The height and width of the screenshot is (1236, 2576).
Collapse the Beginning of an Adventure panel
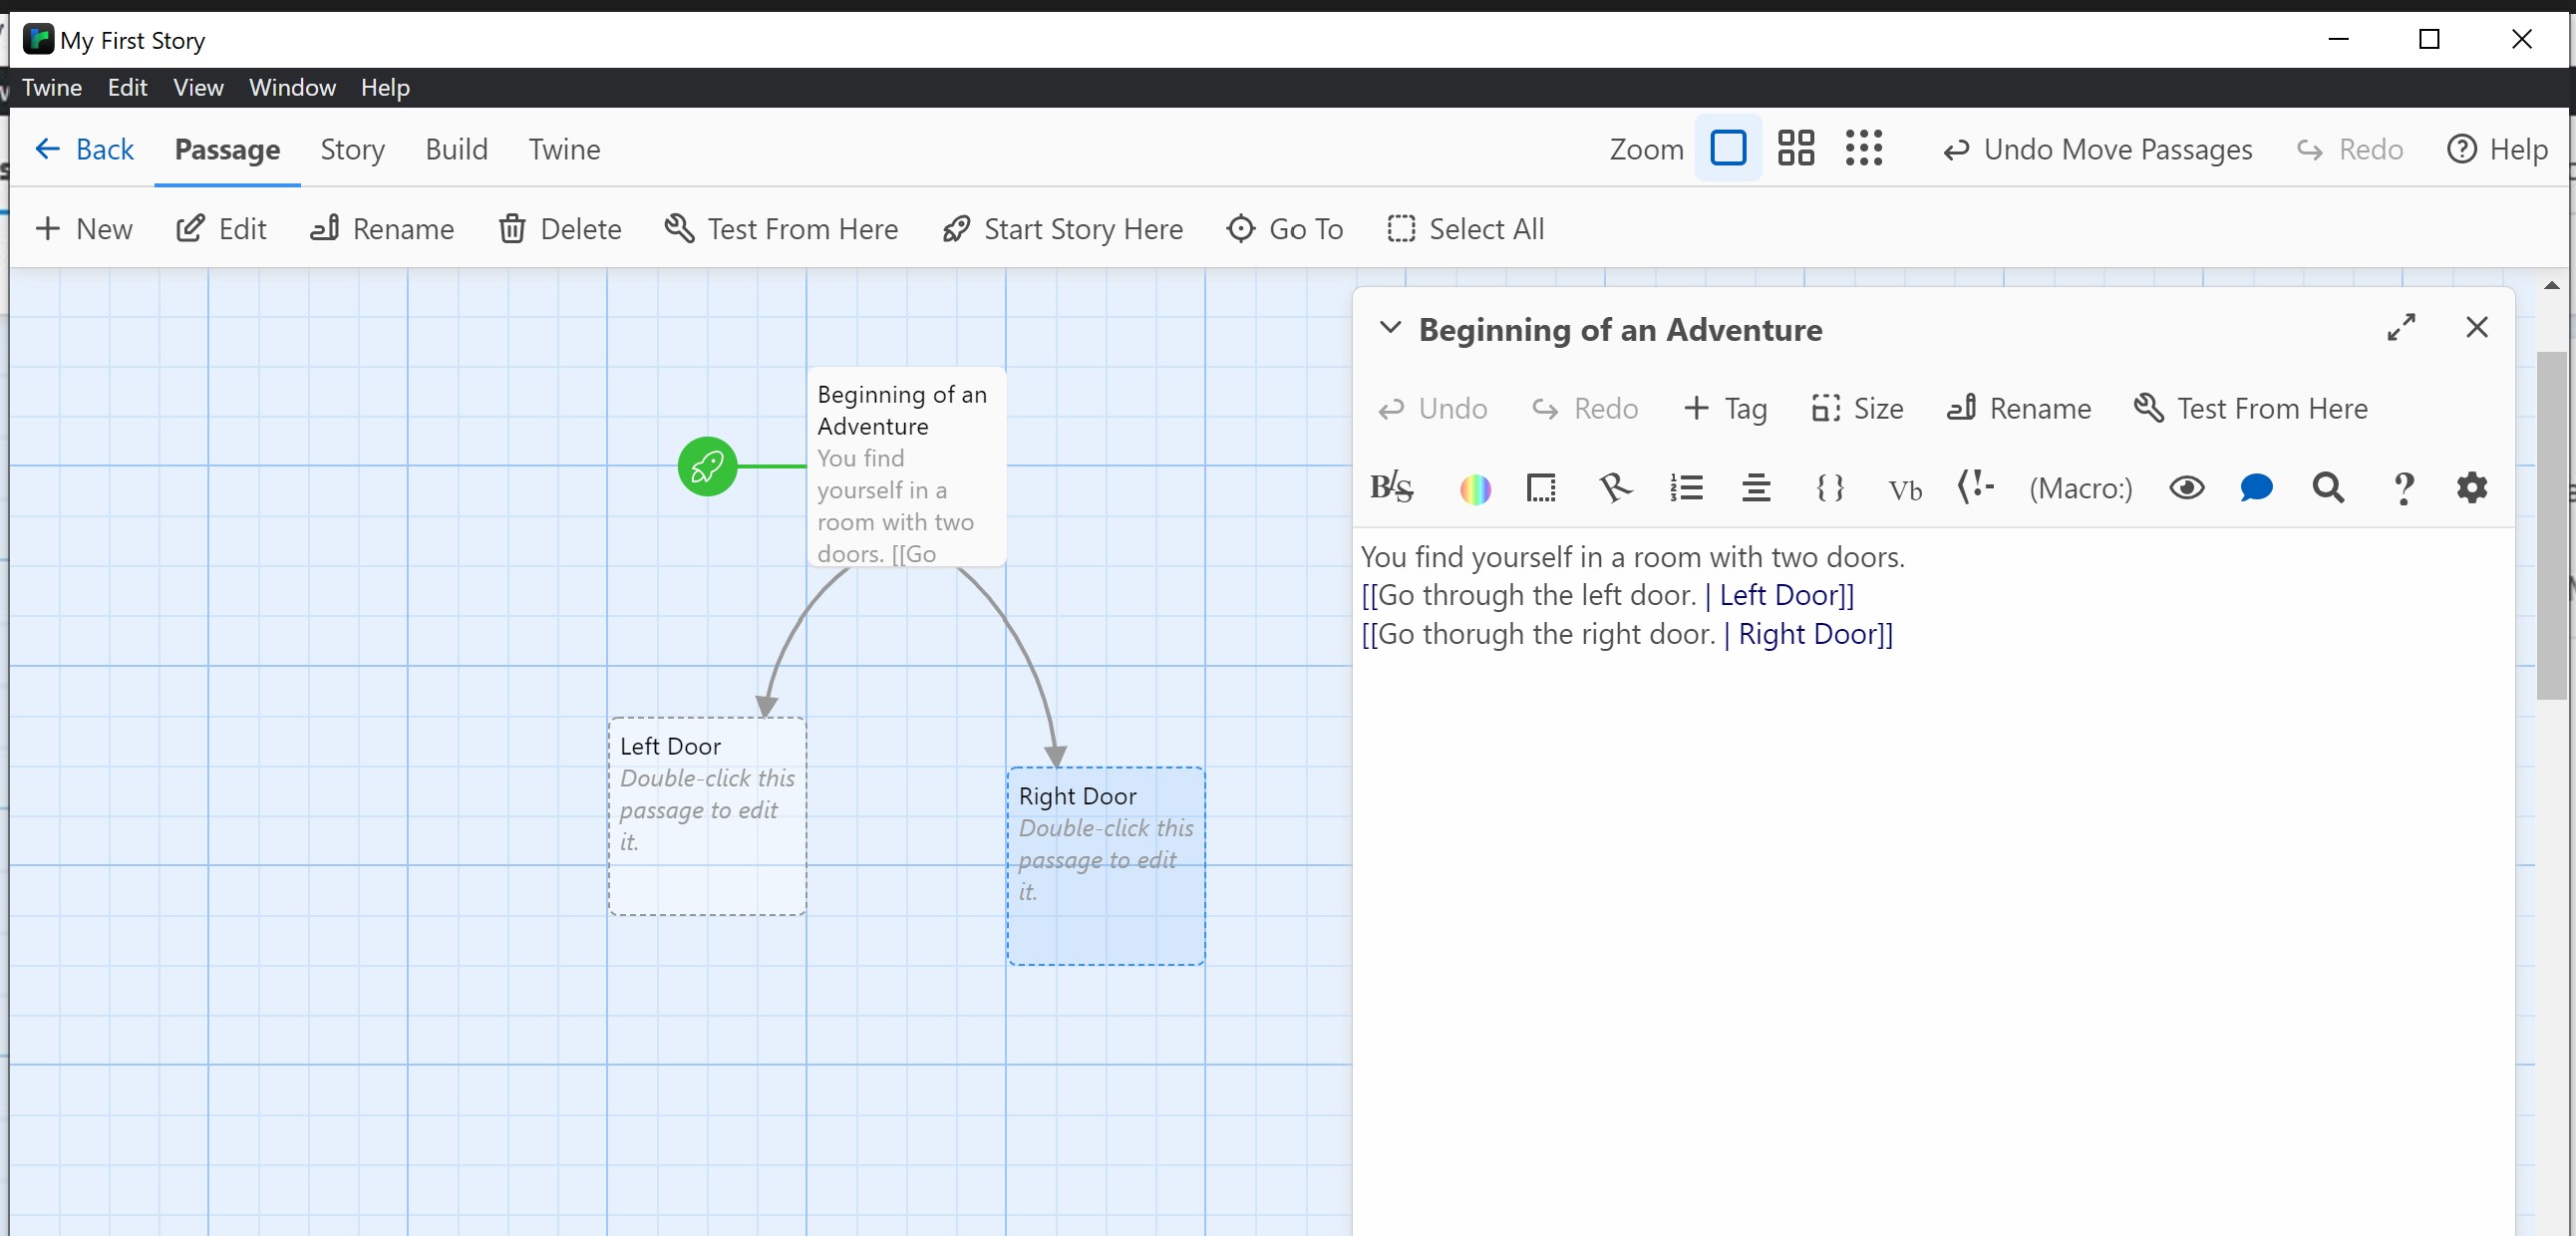tap(1390, 328)
